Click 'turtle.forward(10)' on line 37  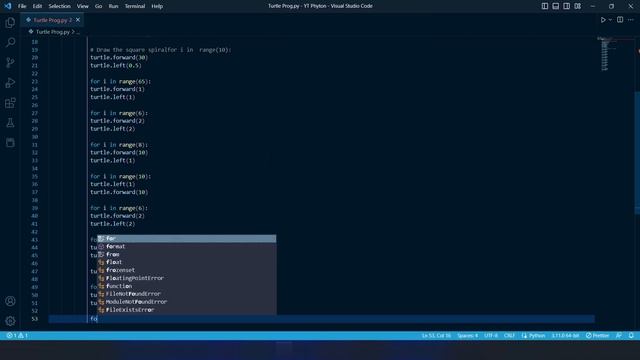coord(119,192)
